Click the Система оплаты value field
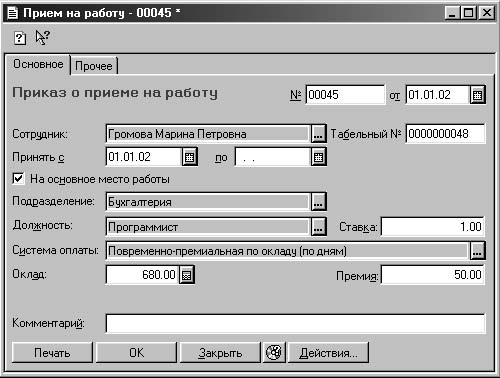The height and width of the screenshot is (378, 500). 288,251
